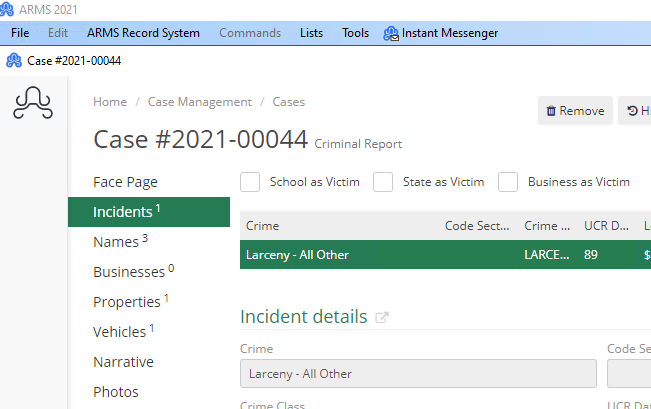
Task: Click the ARMS octopus logo in sidebar
Action: pyautogui.click(x=33, y=103)
